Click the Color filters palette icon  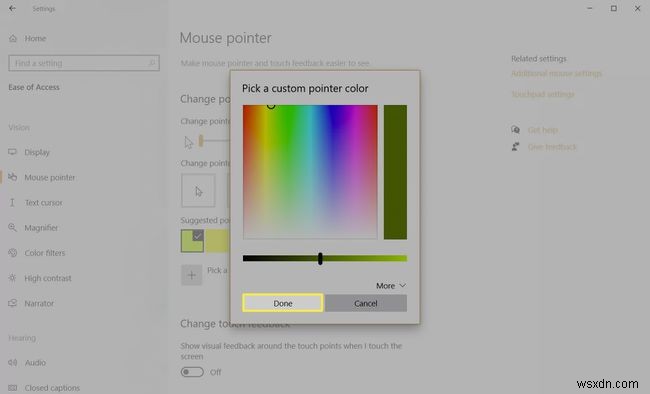point(12,253)
